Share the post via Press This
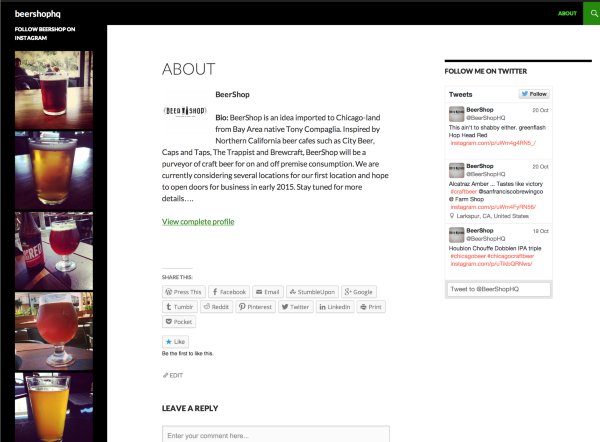The image size is (600, 442). (x=184, y=292)
